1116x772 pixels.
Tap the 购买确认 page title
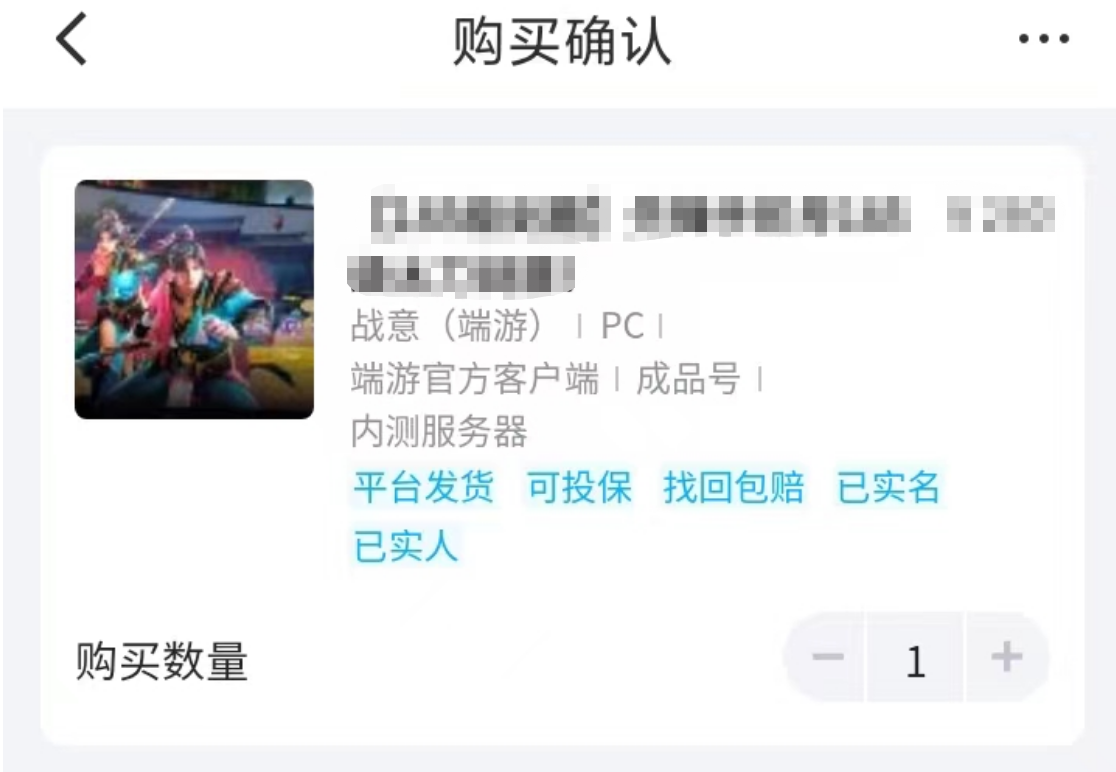tap(562, 42)
